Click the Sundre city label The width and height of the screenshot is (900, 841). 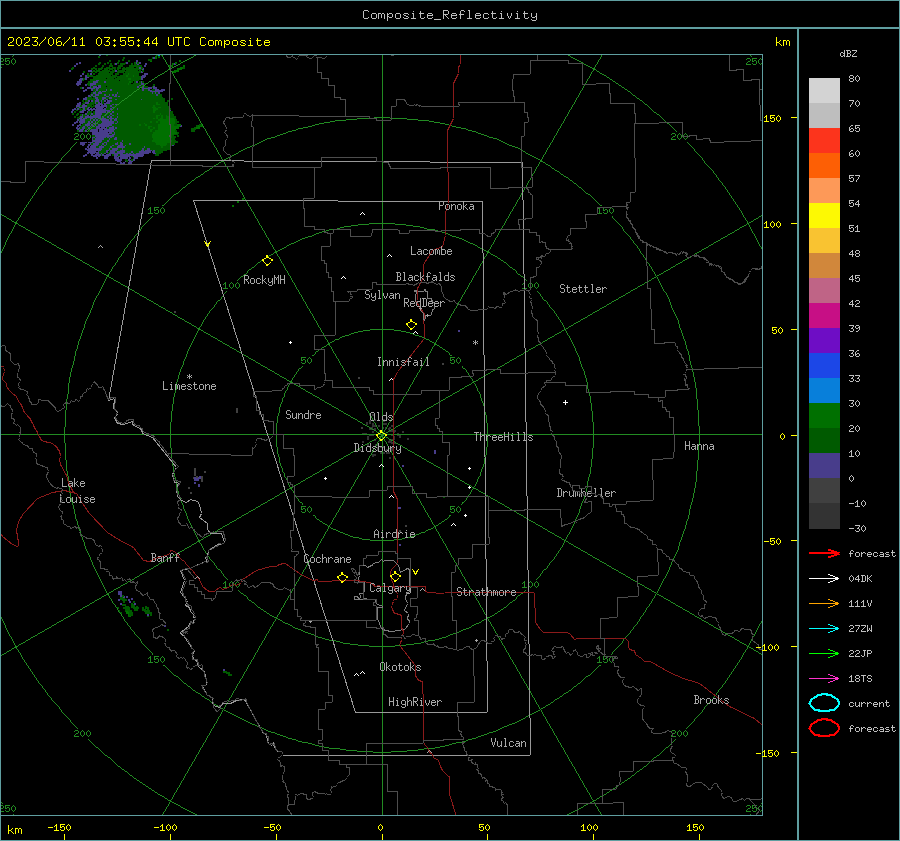point(303,415)
